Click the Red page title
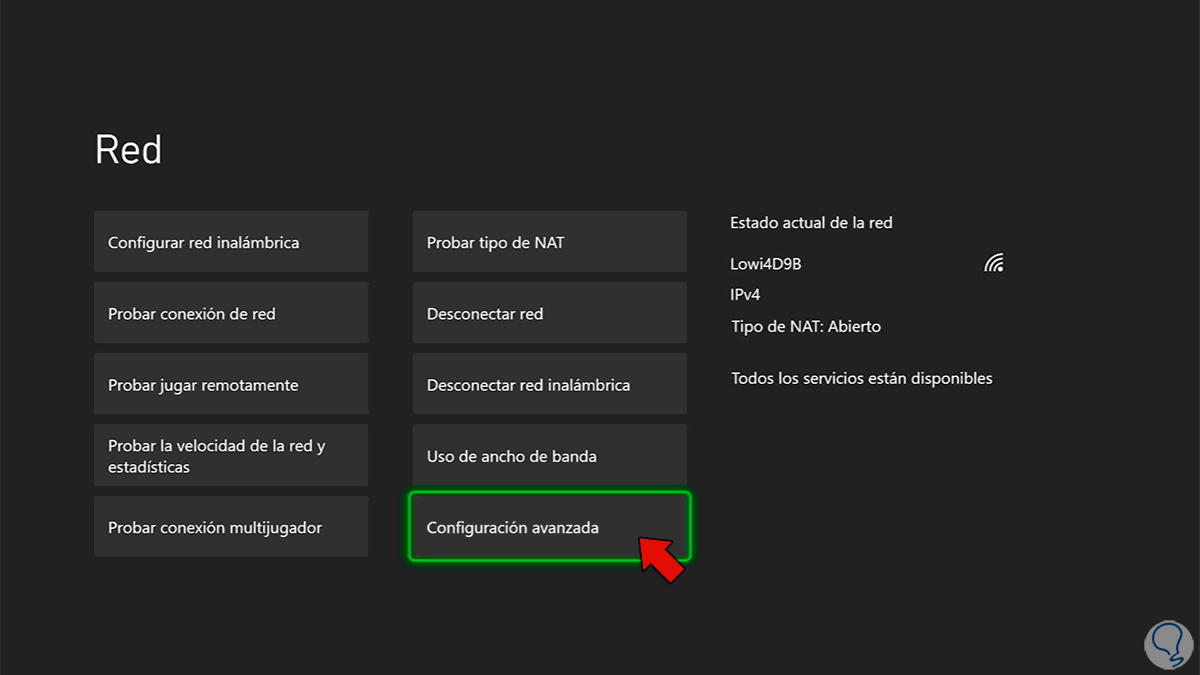 pyautogui.click(x=128, y=150)
